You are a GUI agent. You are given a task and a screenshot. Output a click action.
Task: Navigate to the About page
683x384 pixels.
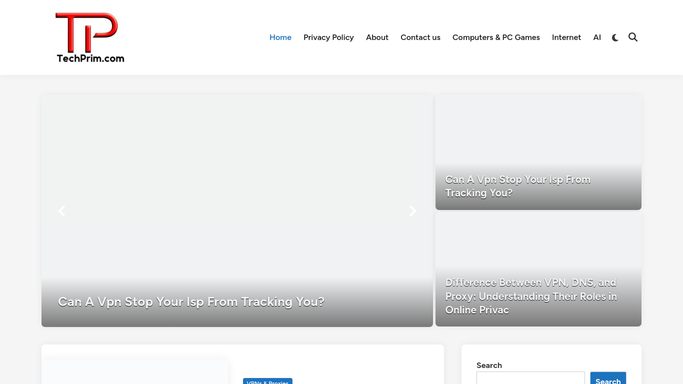click(377, 37)
